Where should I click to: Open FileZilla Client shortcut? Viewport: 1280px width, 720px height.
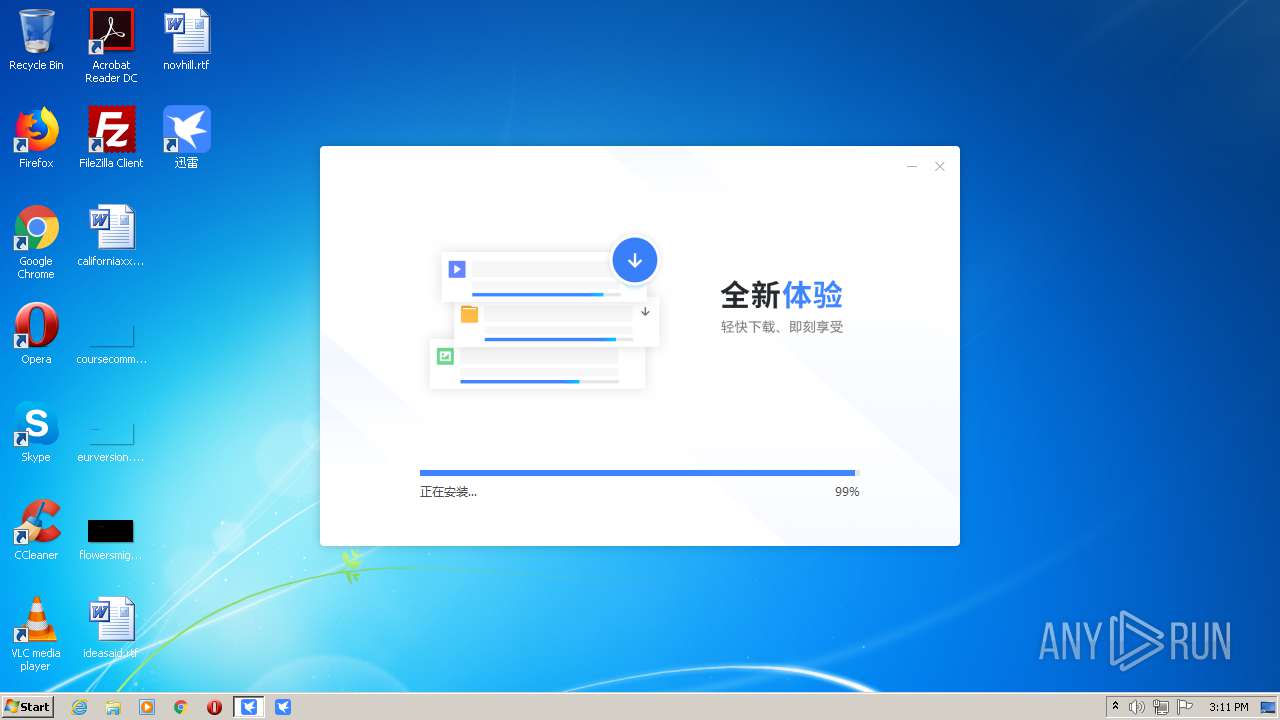click(x=111, y=138)
